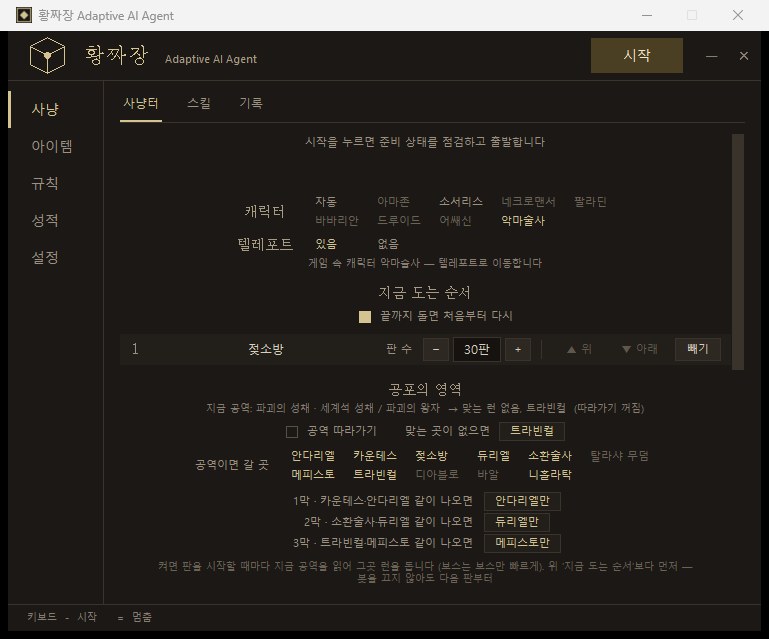Open the 성적 sidebar section
Viewport: 769px width, 639px height.
[x=45, y=220]
